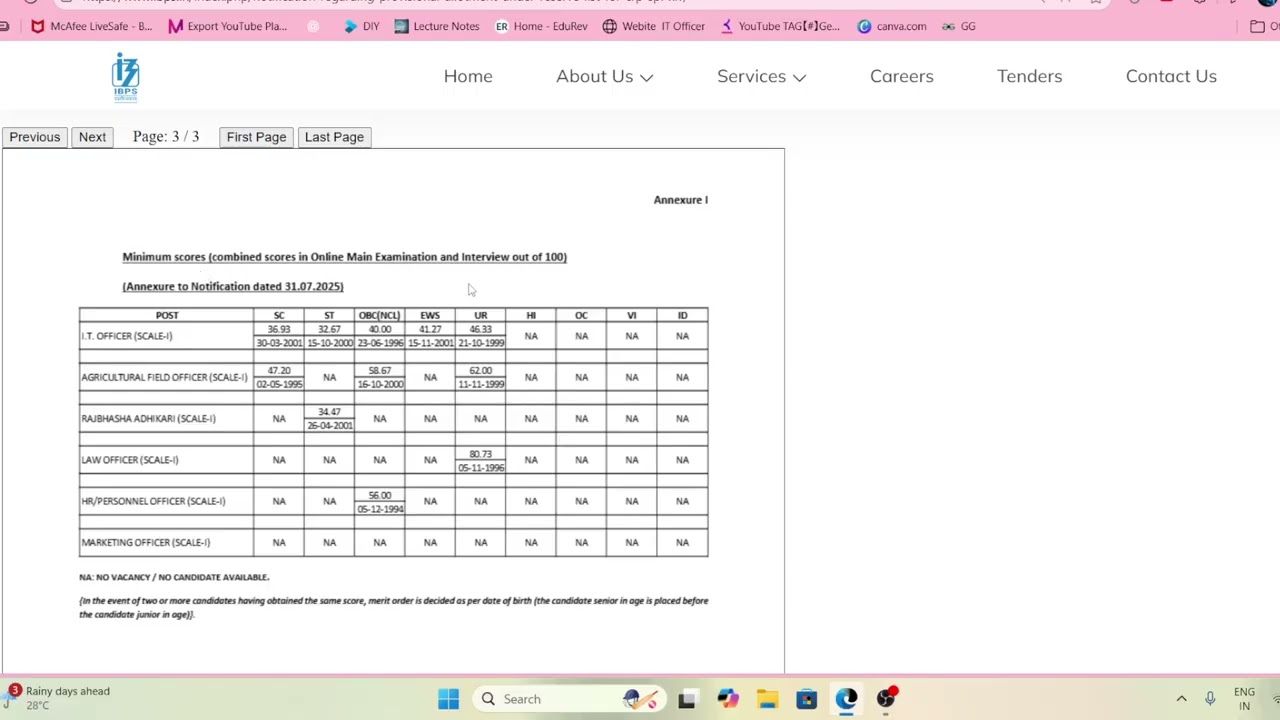1280x720 pixels.
Task: Click the NA: NO VACANCY note
Action: click(174, 577)
